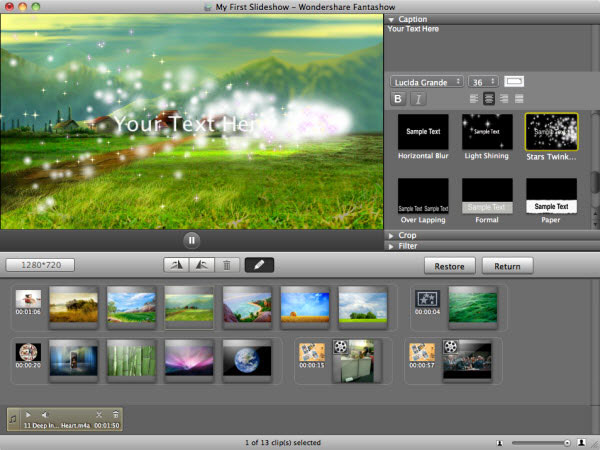Image resolution: width=600 pixels, height=450 pixels.
Task: Pause the slideshow preview
Action: 191,240
